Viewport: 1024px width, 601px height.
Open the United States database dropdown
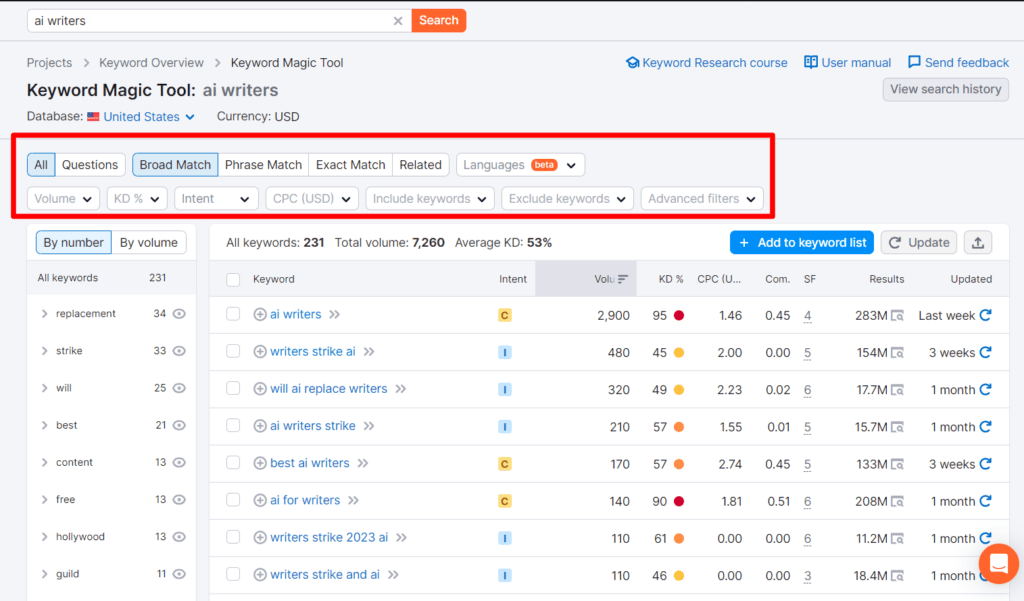click(x=140, y=116)
